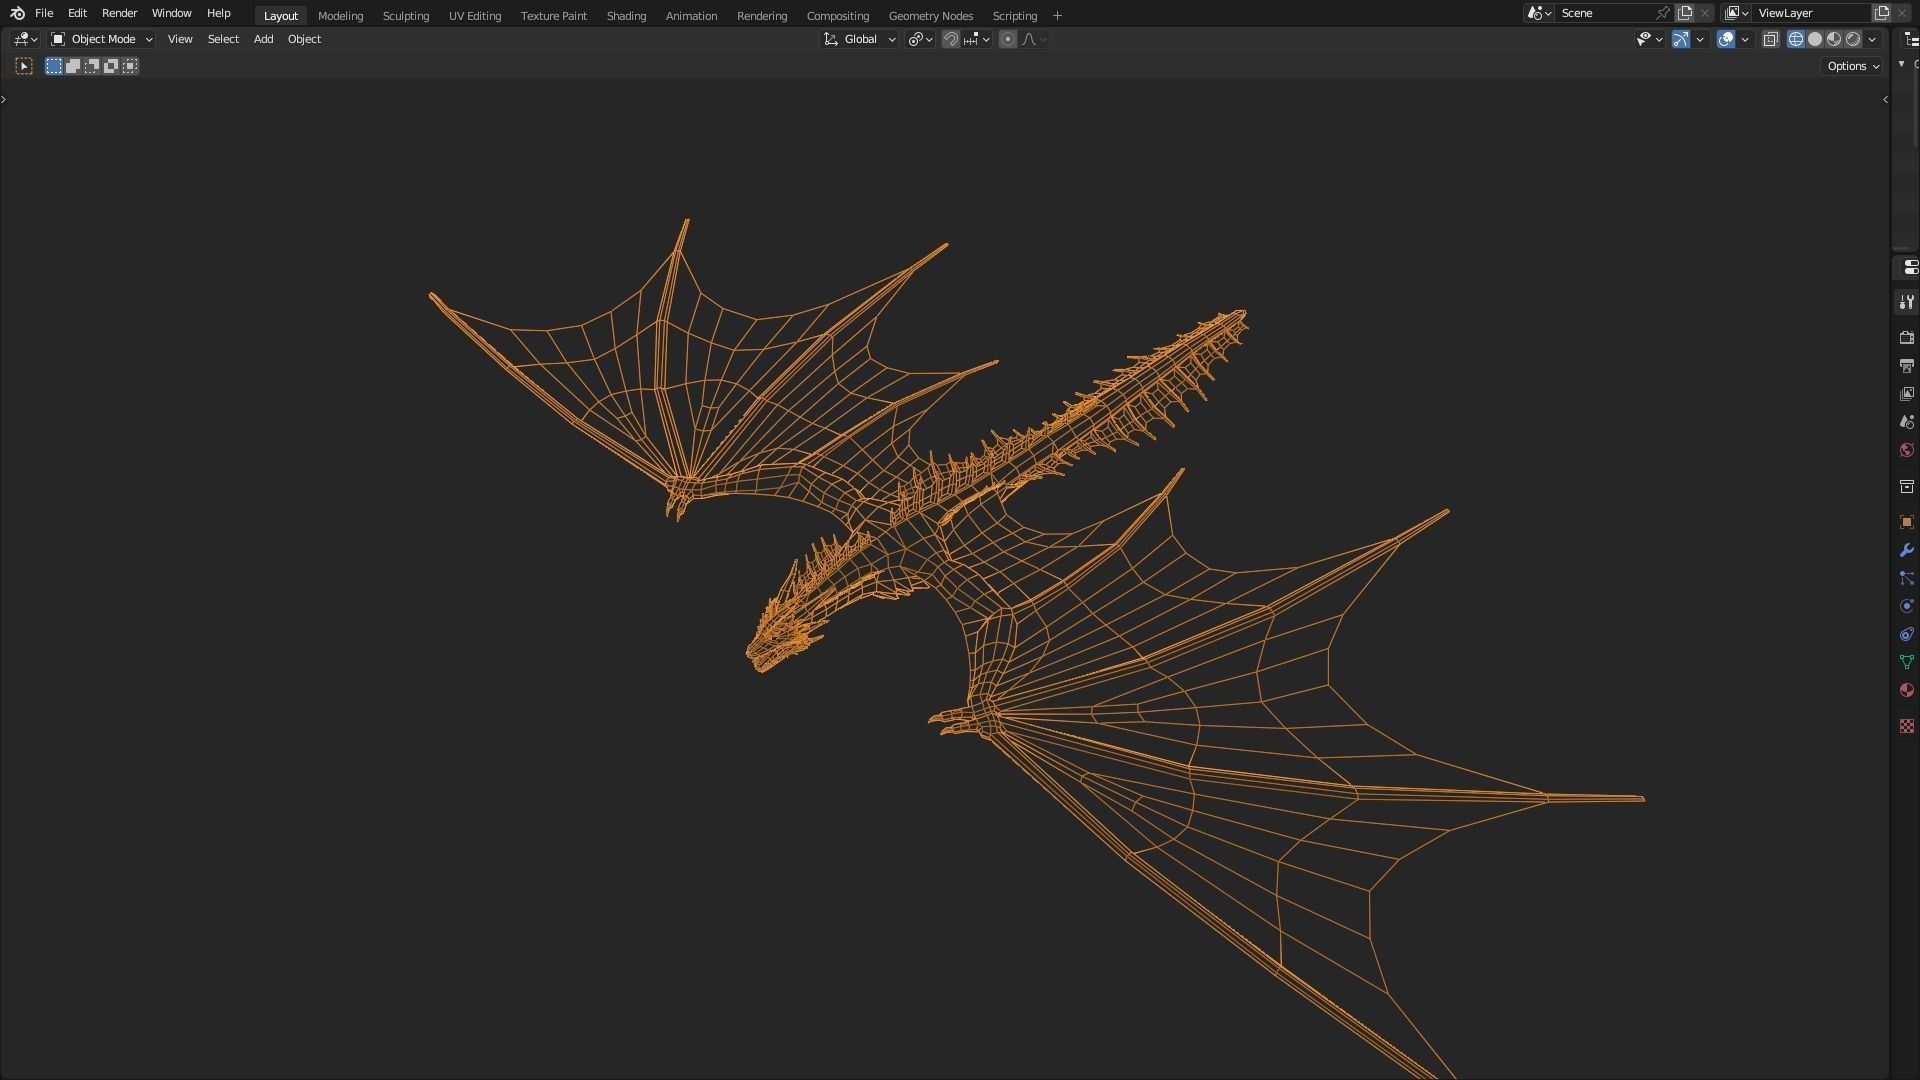Open the viewport Object menu

pos(304,39)
